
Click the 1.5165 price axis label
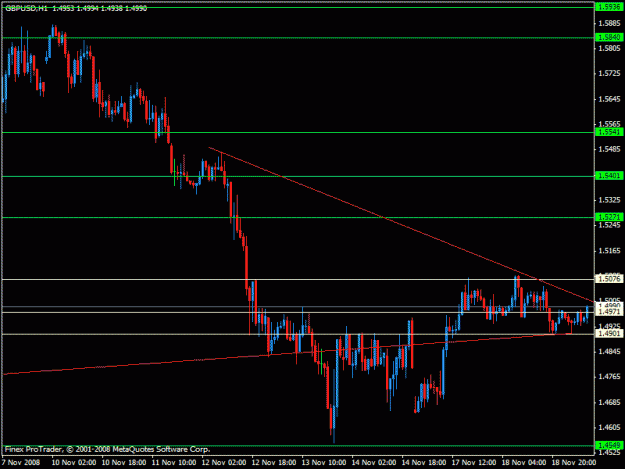[609, 251]
